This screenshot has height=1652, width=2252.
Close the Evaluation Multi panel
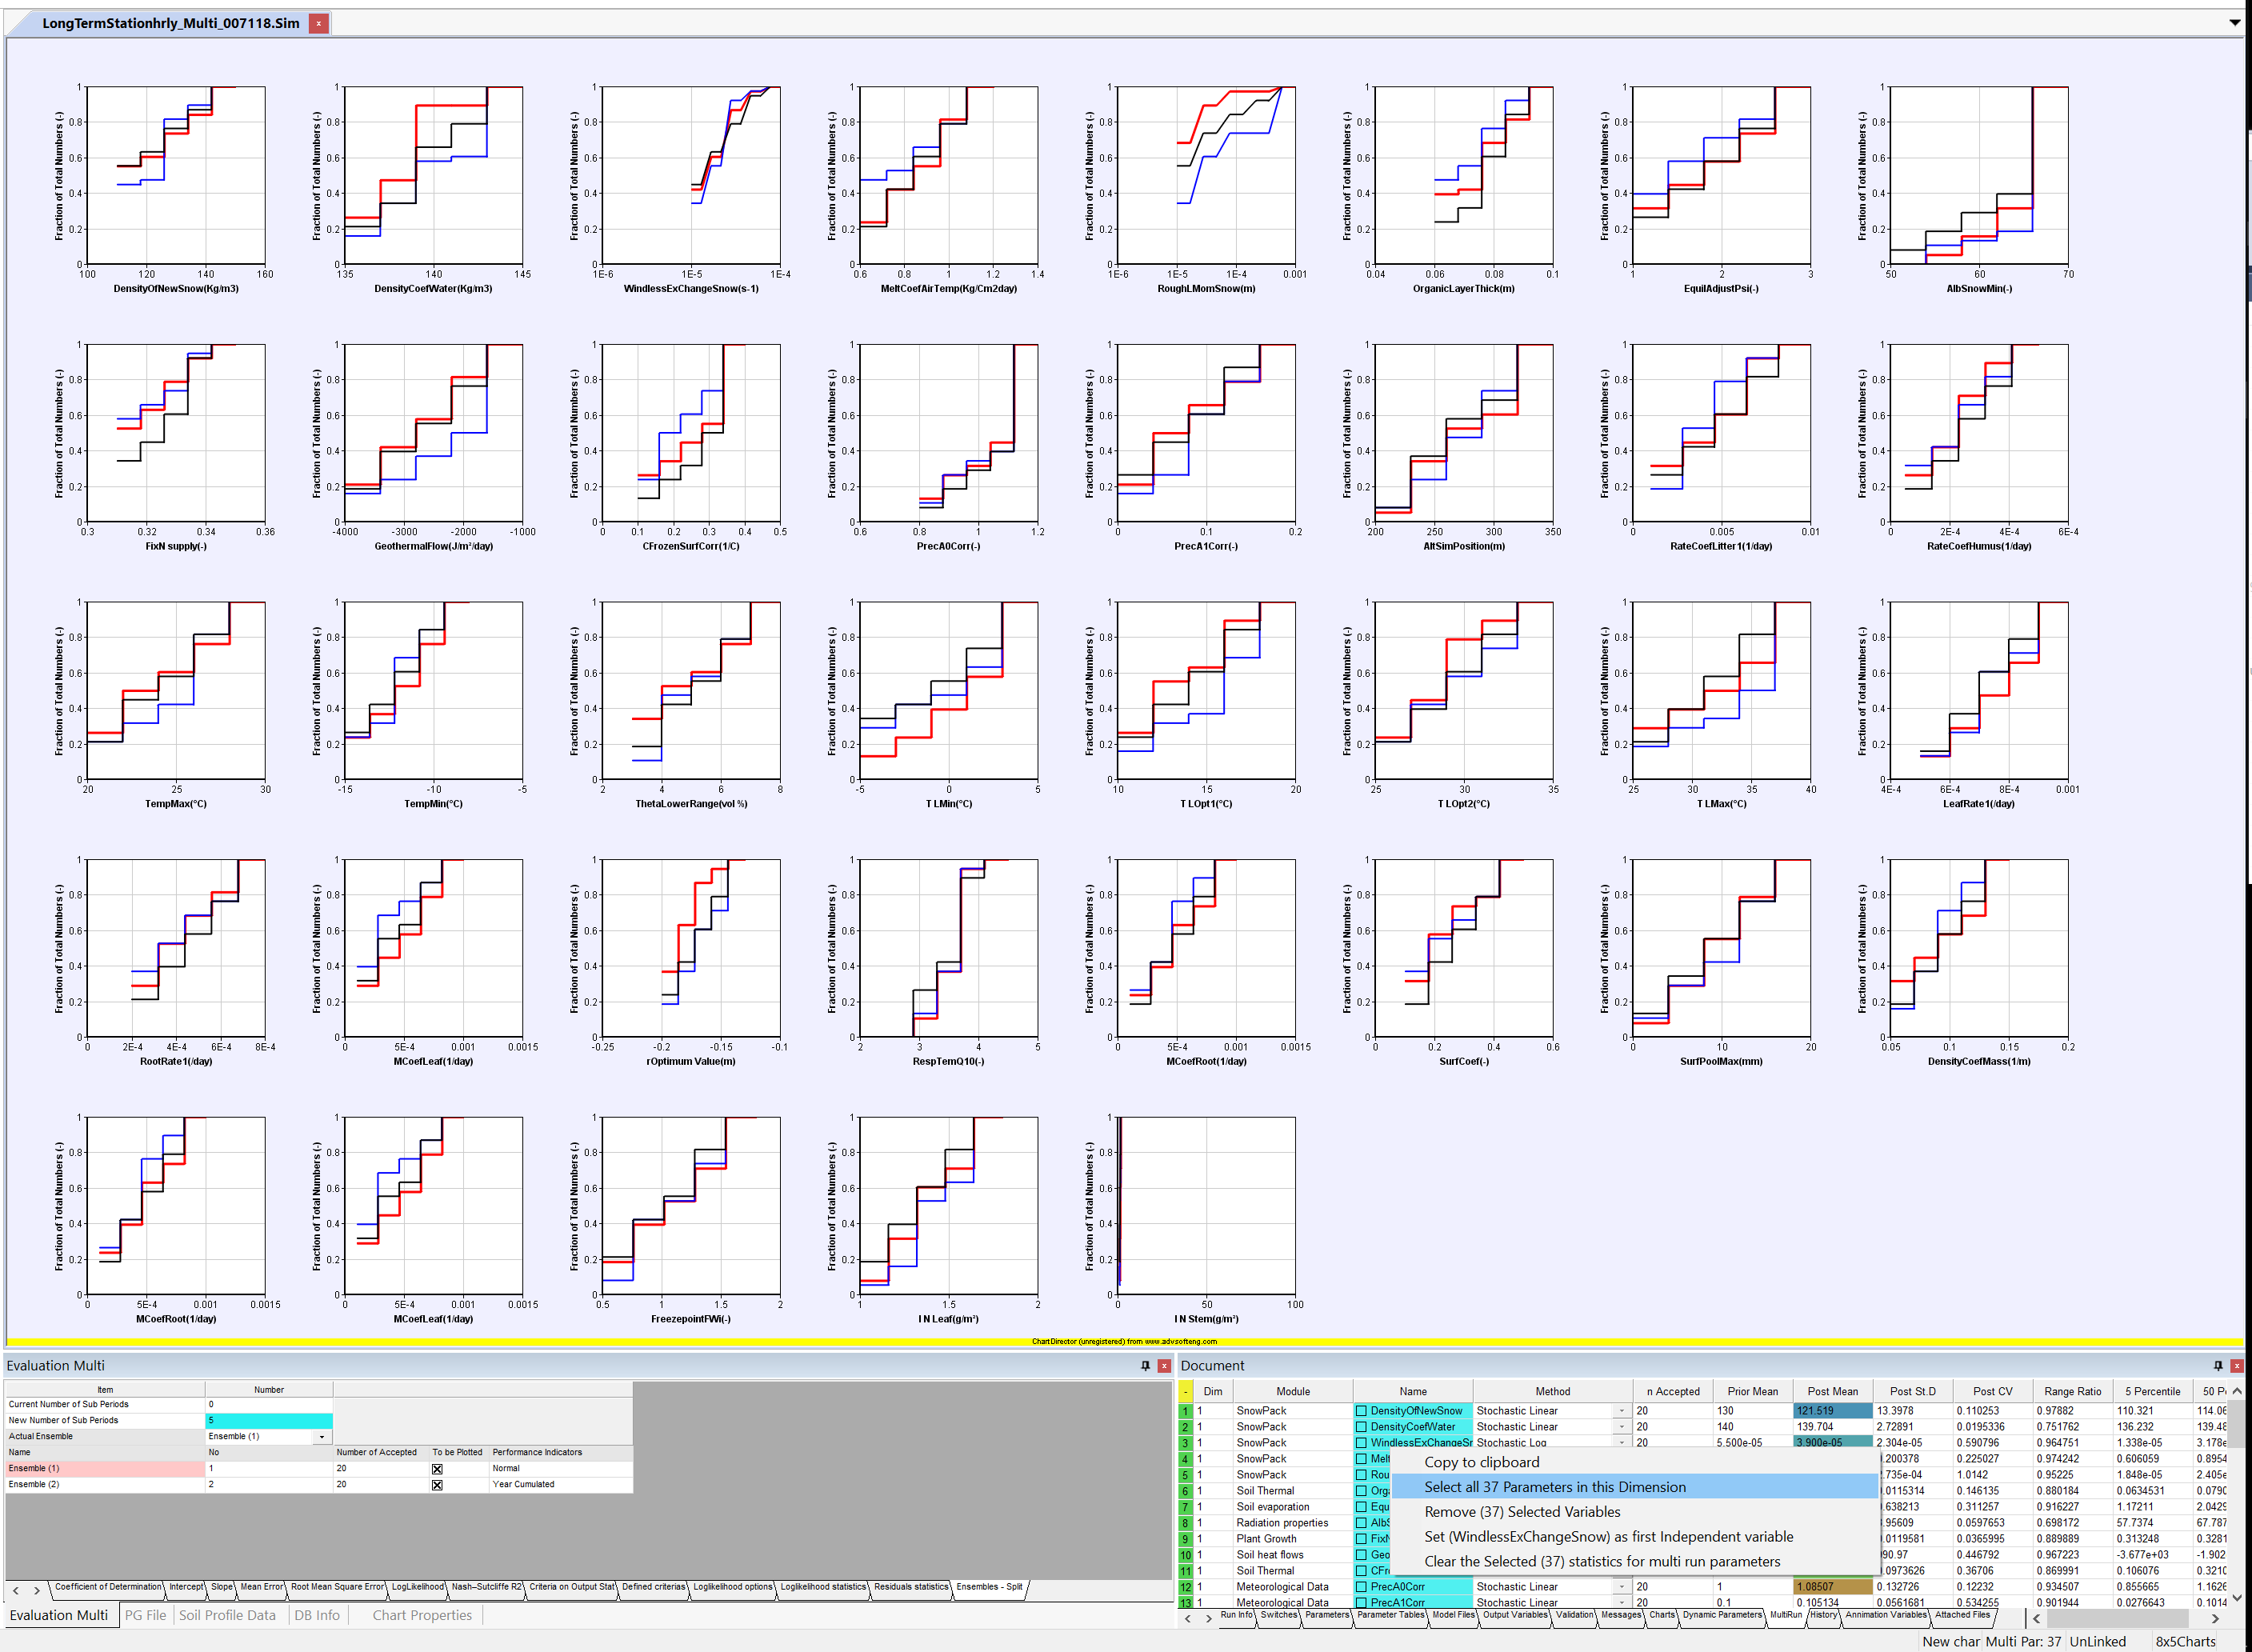[1164, 1365]
